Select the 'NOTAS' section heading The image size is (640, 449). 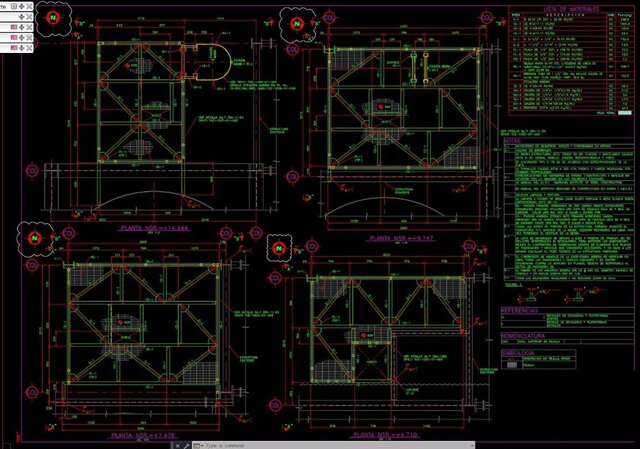(512, 141)
